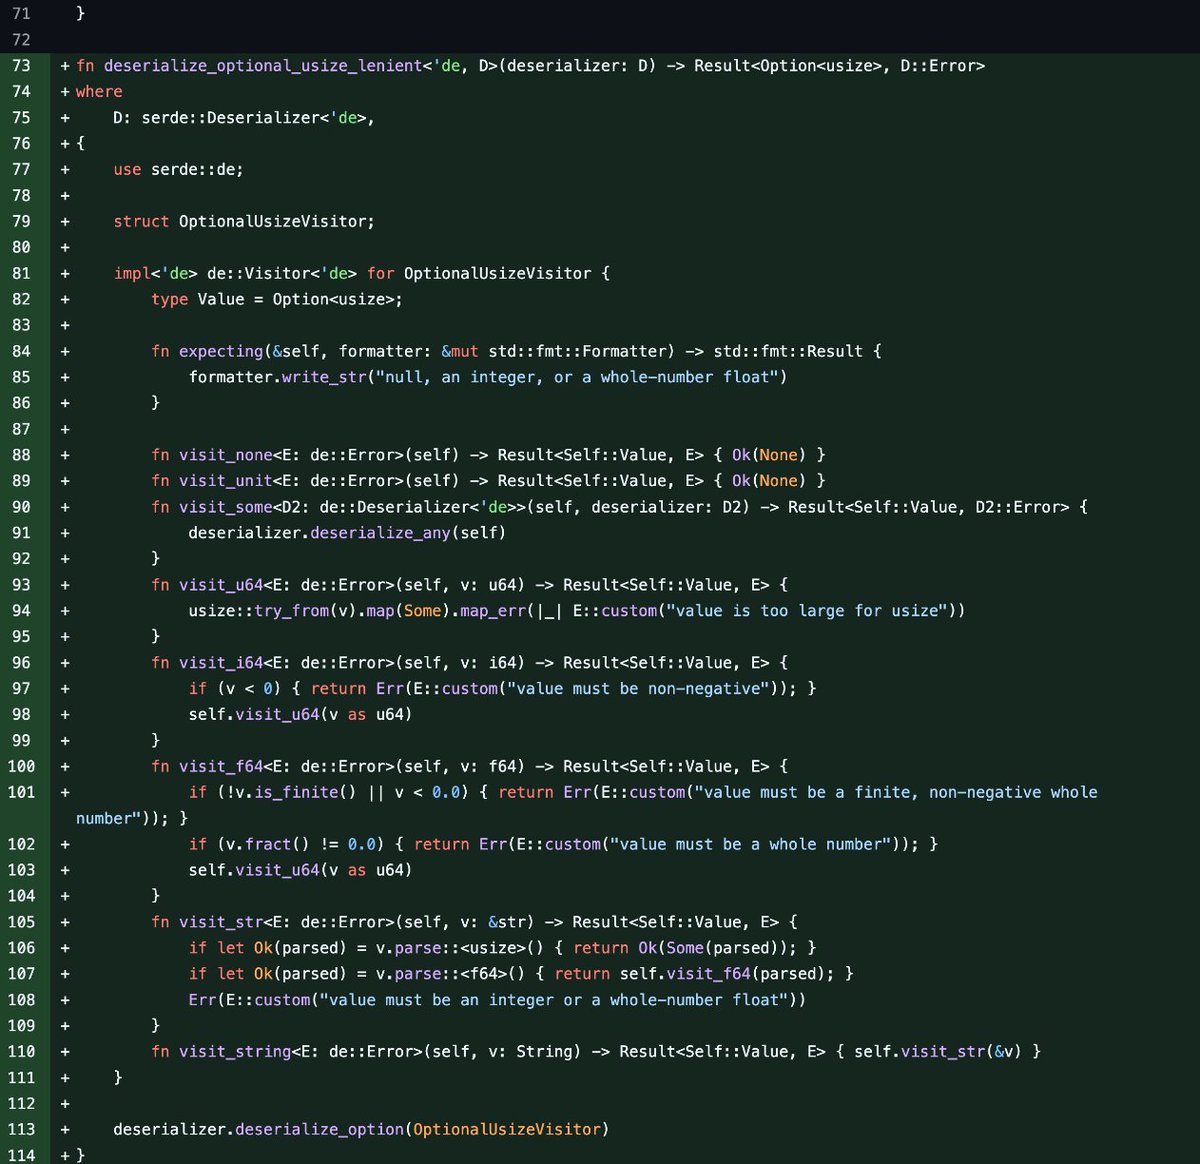Click the 'expecting' function name

click(x=221, y=351)
